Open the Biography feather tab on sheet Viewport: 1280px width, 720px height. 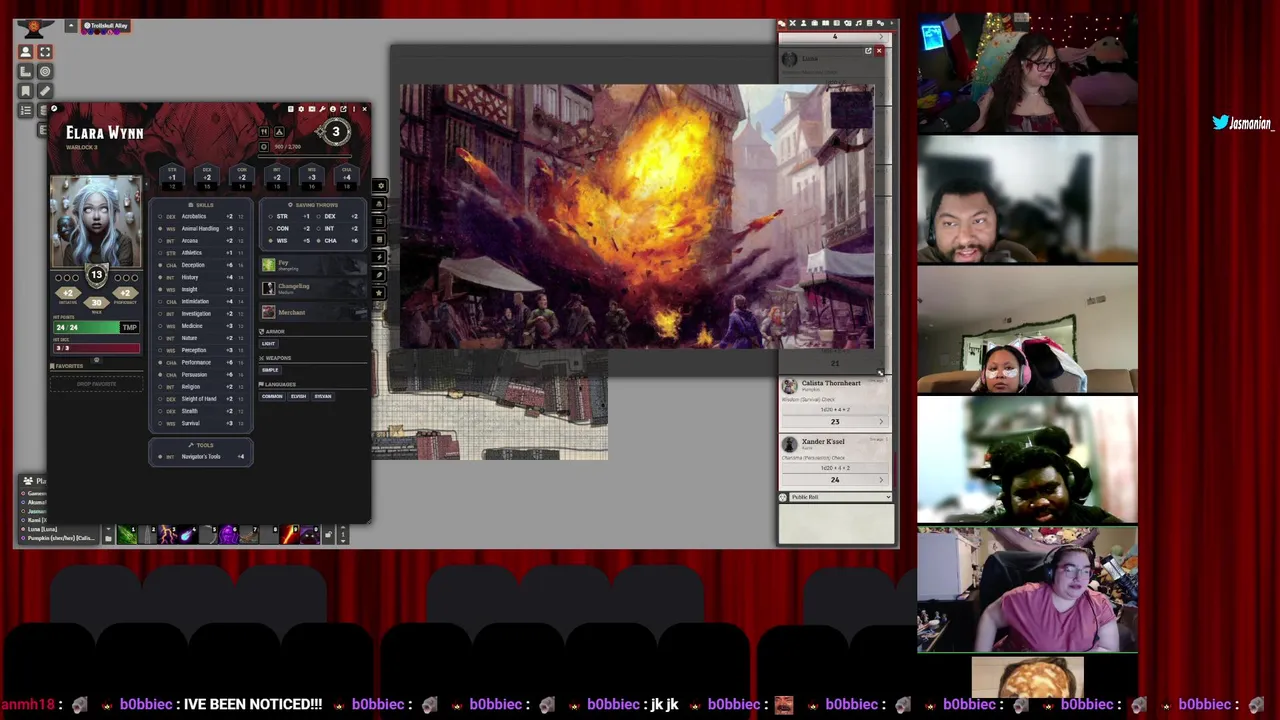tap(379, 275)
